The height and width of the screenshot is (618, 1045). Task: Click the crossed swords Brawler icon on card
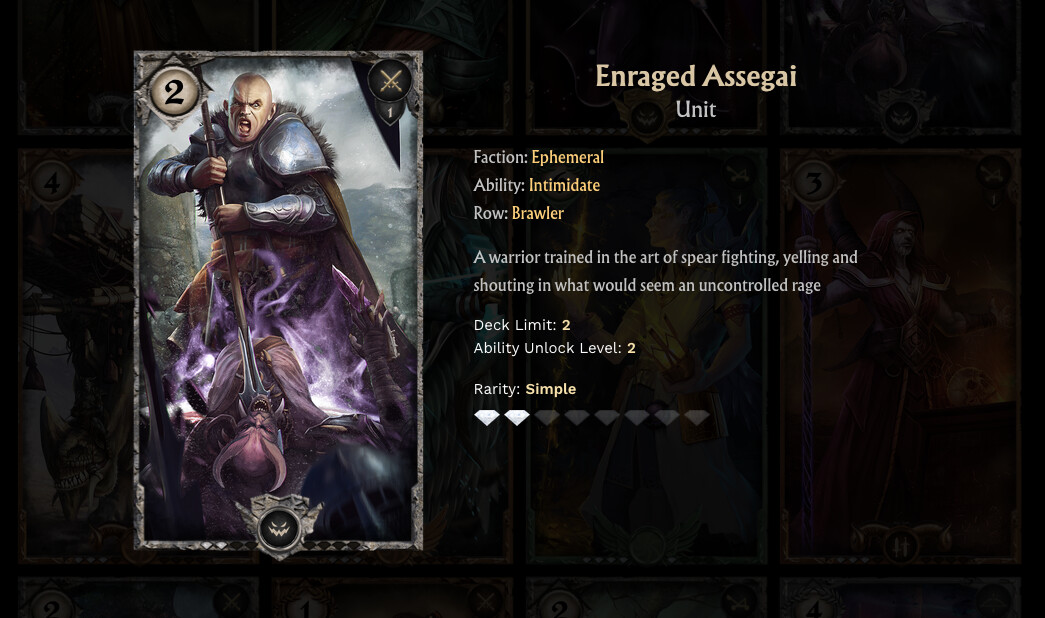point(390,81)
